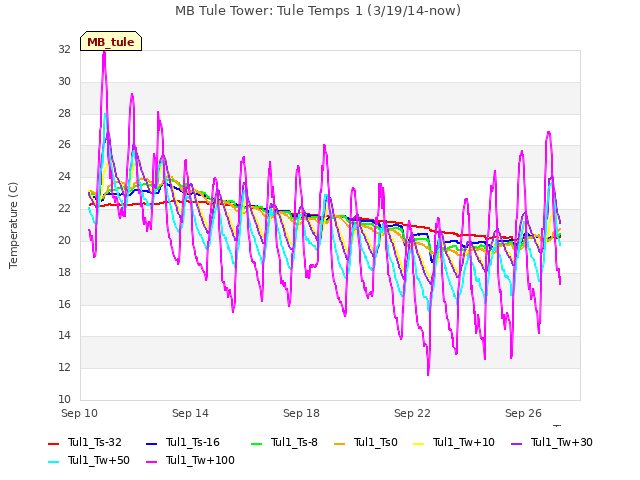Click the 16 y-axis tick label
Image resolution: width=640 pixels, height=480 pixels.
[x=64, y=304]
